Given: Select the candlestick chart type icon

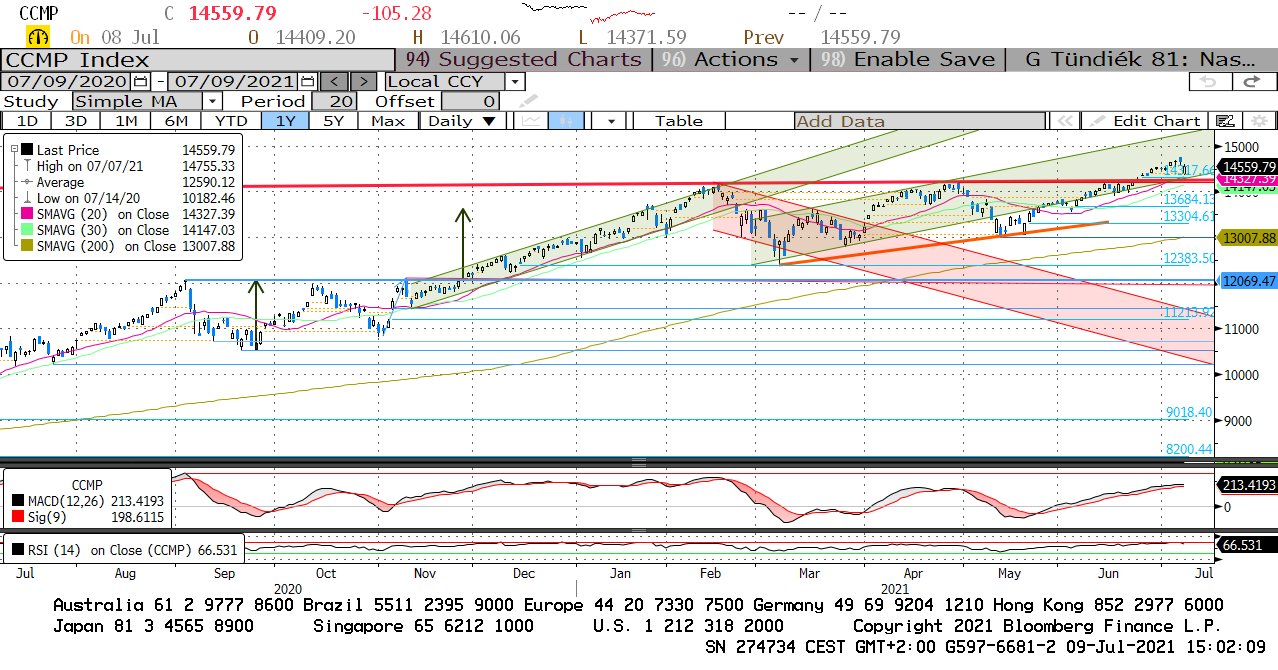Looking at the screenshot, I should 567,121.
